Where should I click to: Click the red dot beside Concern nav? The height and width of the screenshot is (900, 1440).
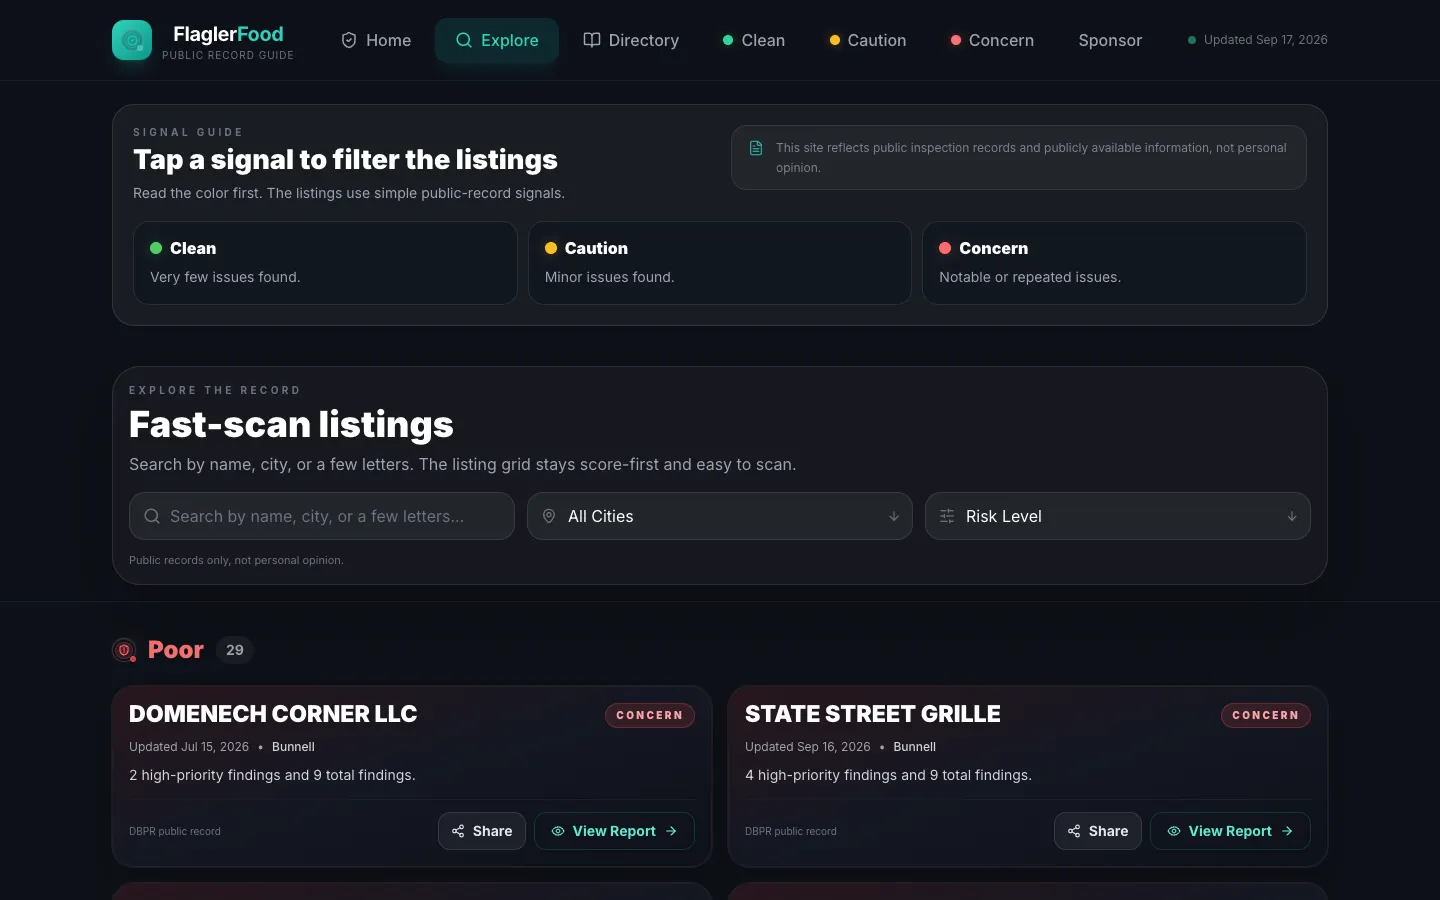956,40
